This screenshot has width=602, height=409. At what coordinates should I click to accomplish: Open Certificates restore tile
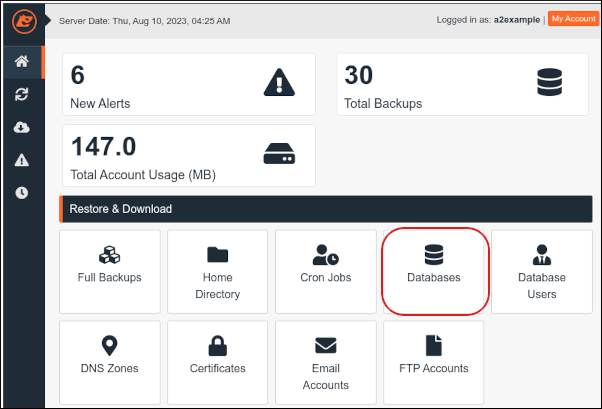click(x=217, y=362)
